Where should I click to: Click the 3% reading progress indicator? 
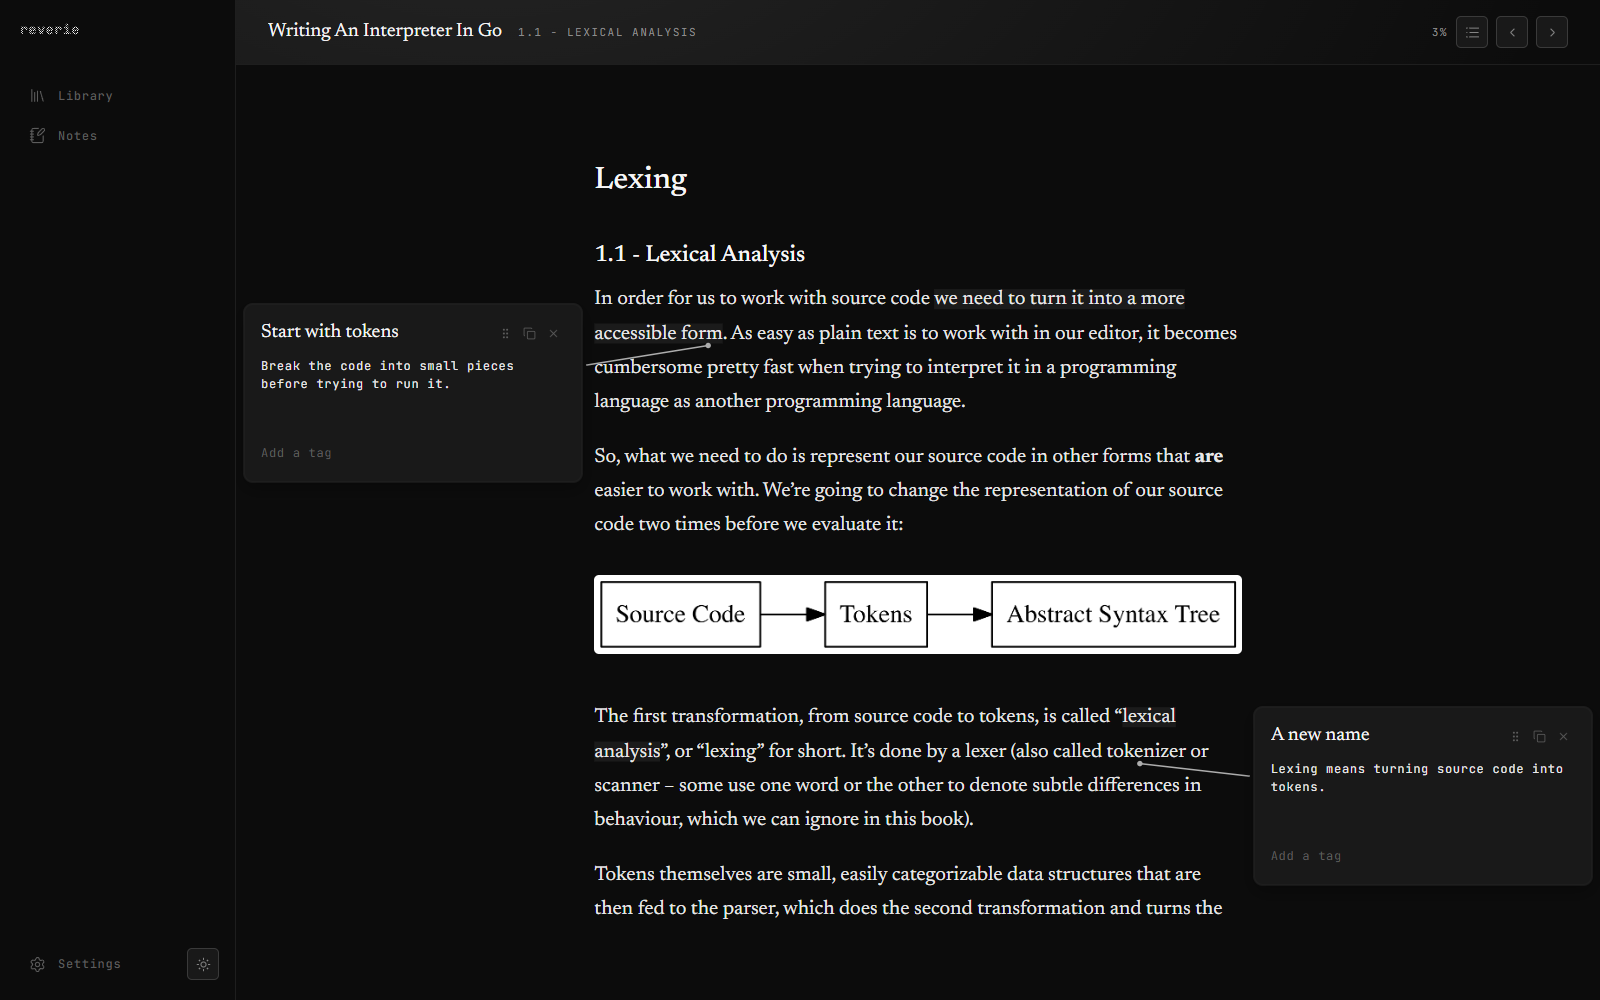pyautogui.click(x=1439, y=32)
